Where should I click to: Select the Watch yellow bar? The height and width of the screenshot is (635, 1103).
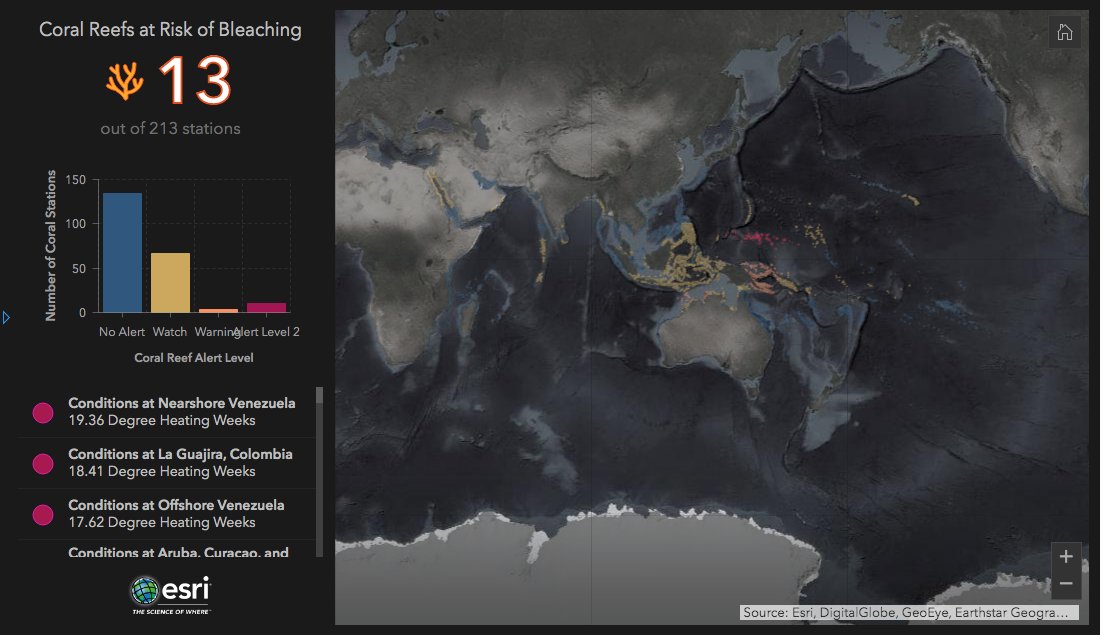click(x=170, y=283)
